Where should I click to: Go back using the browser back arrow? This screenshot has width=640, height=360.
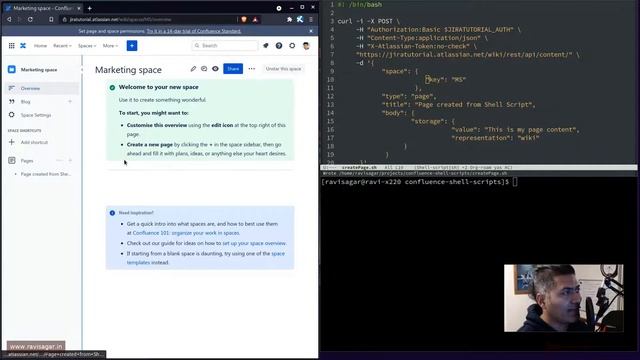tap(9, 19)
